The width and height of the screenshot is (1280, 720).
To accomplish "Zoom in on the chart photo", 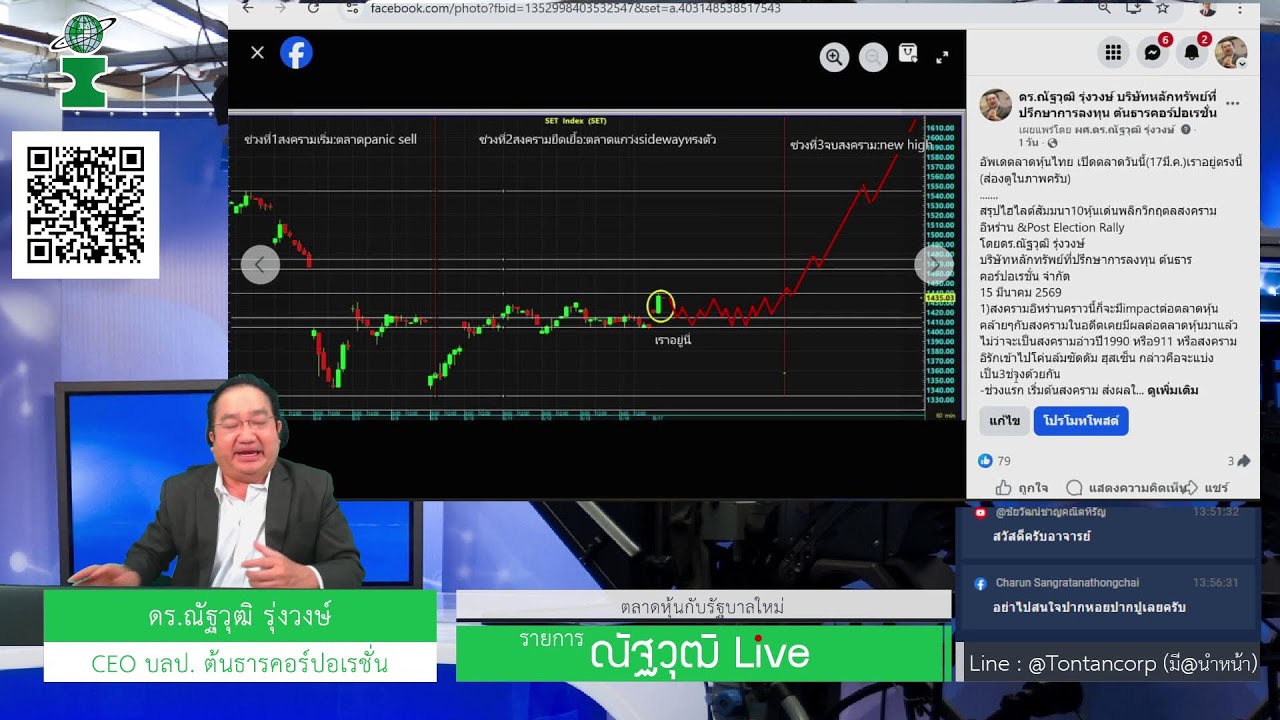I will pyautogui.click(x=834, y=57).
